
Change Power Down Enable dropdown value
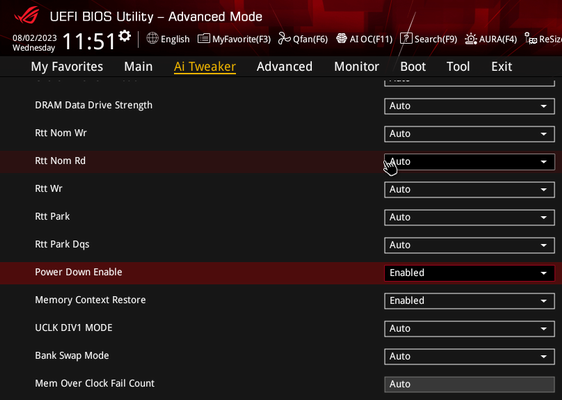coord(469,273)
